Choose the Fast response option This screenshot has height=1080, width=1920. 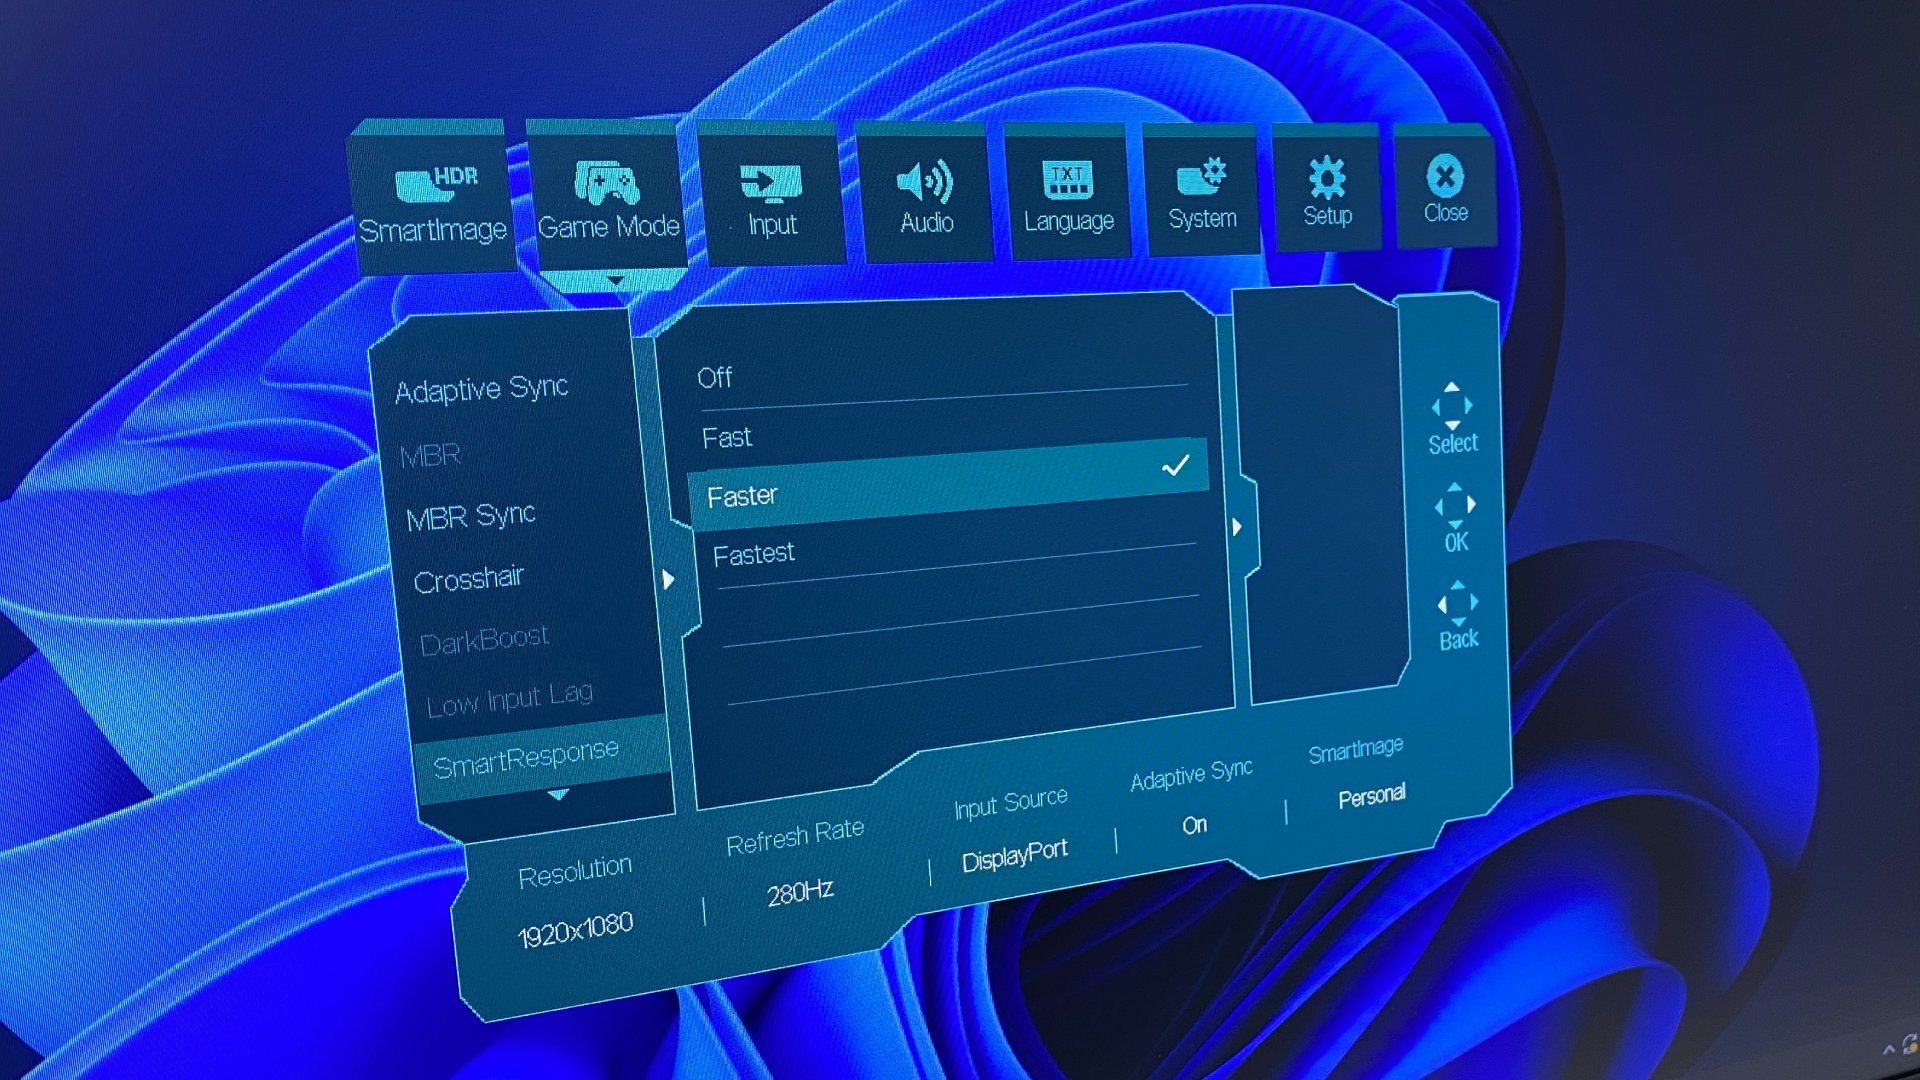tap(727, 437)
